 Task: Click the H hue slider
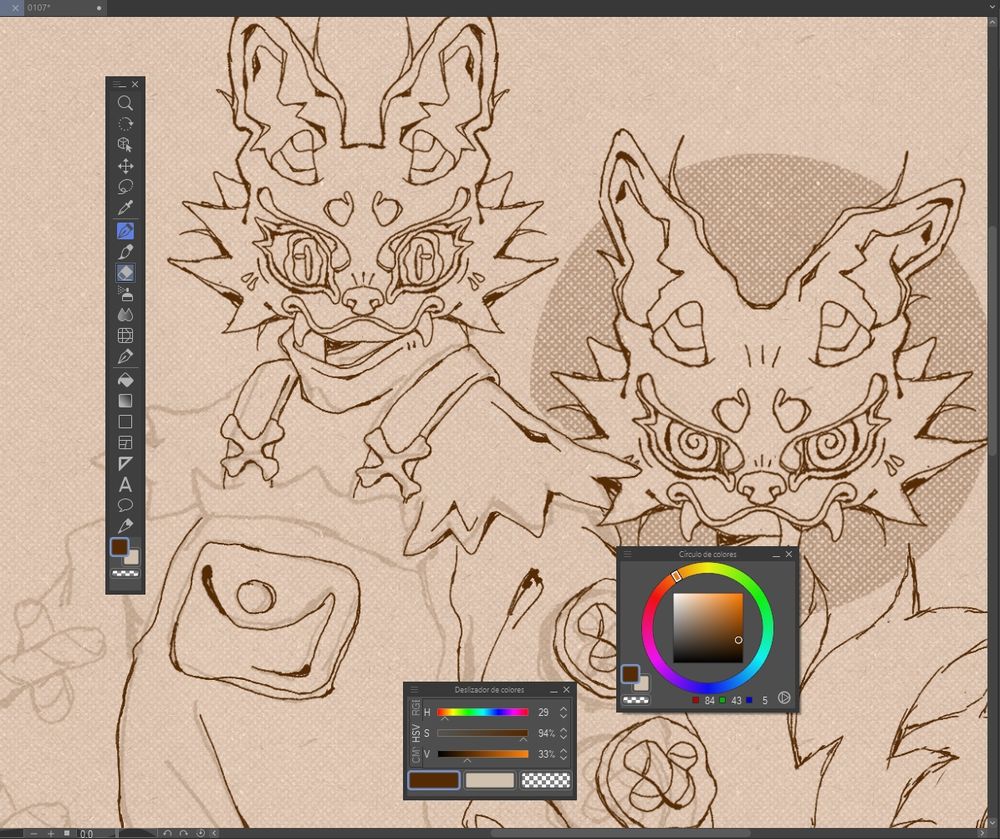(x=483, y=712)
